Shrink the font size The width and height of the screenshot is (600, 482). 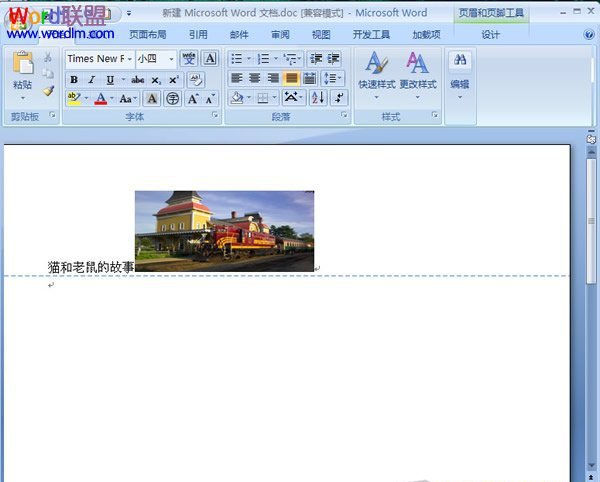(x=210, y=99)
